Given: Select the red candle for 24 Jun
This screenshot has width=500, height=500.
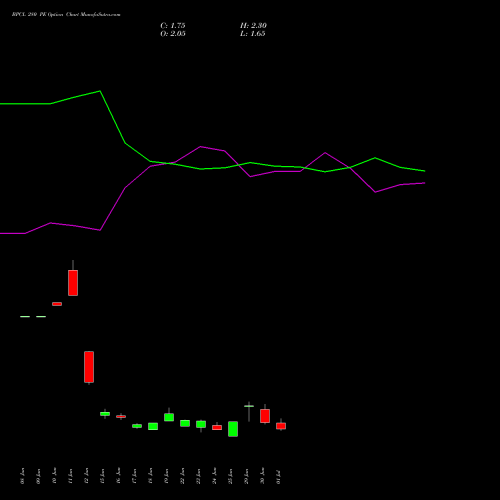Looking at the screenshot, I should coord(217,427).
